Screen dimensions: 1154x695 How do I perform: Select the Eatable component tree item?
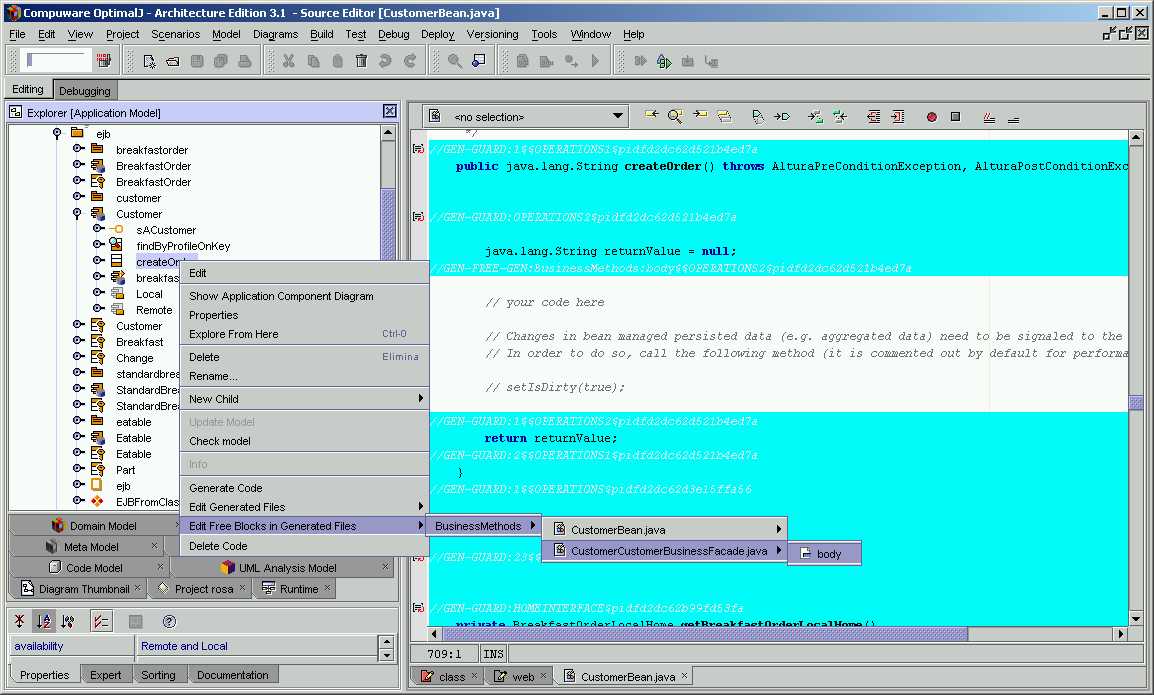133,438
